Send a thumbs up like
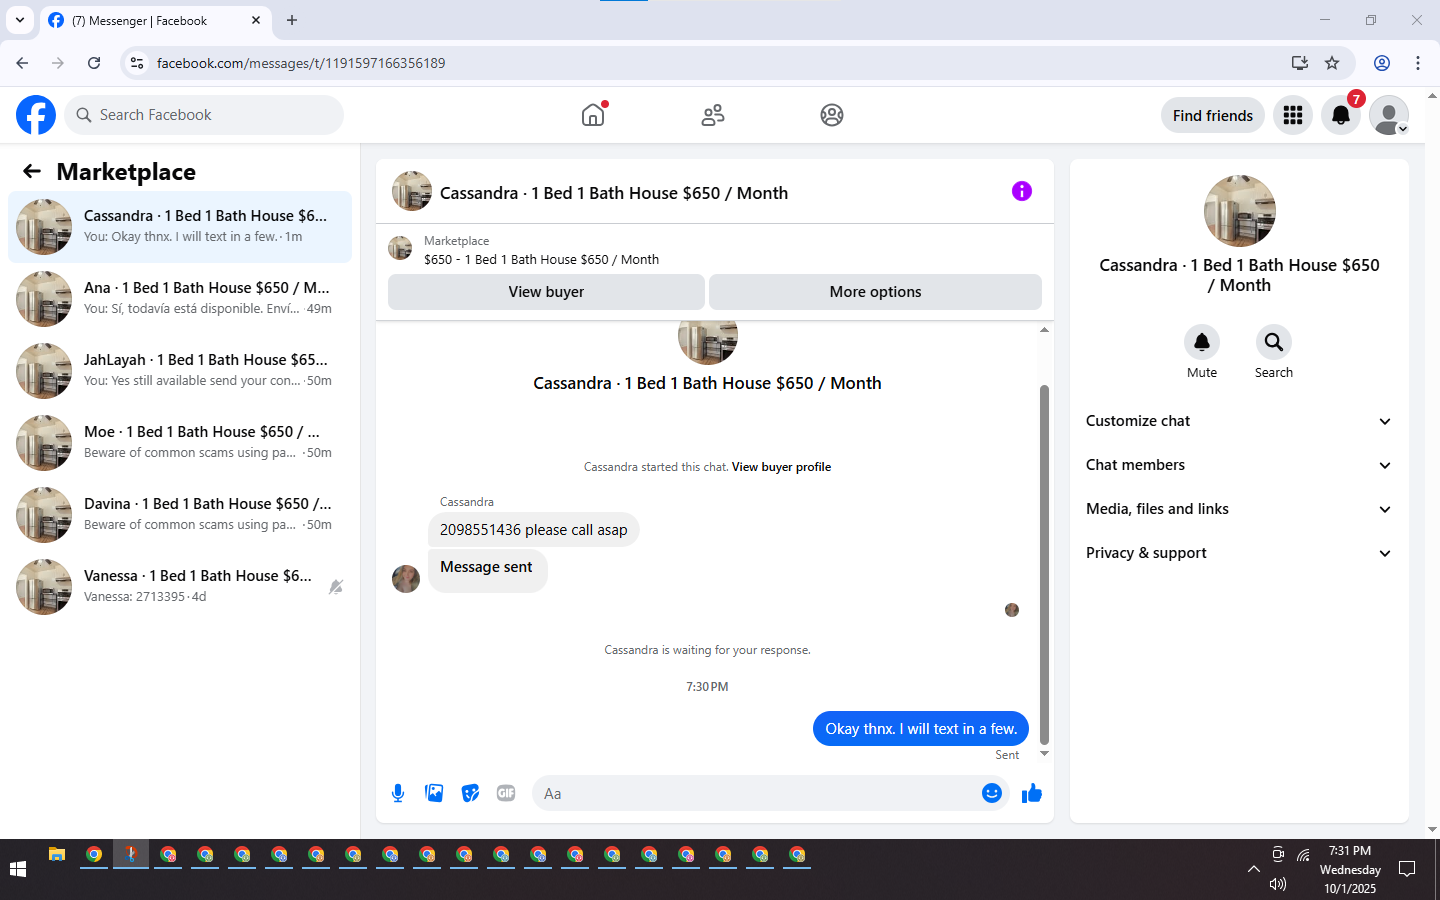Screen dimensions: 1440x900 tap(1032, 793)
